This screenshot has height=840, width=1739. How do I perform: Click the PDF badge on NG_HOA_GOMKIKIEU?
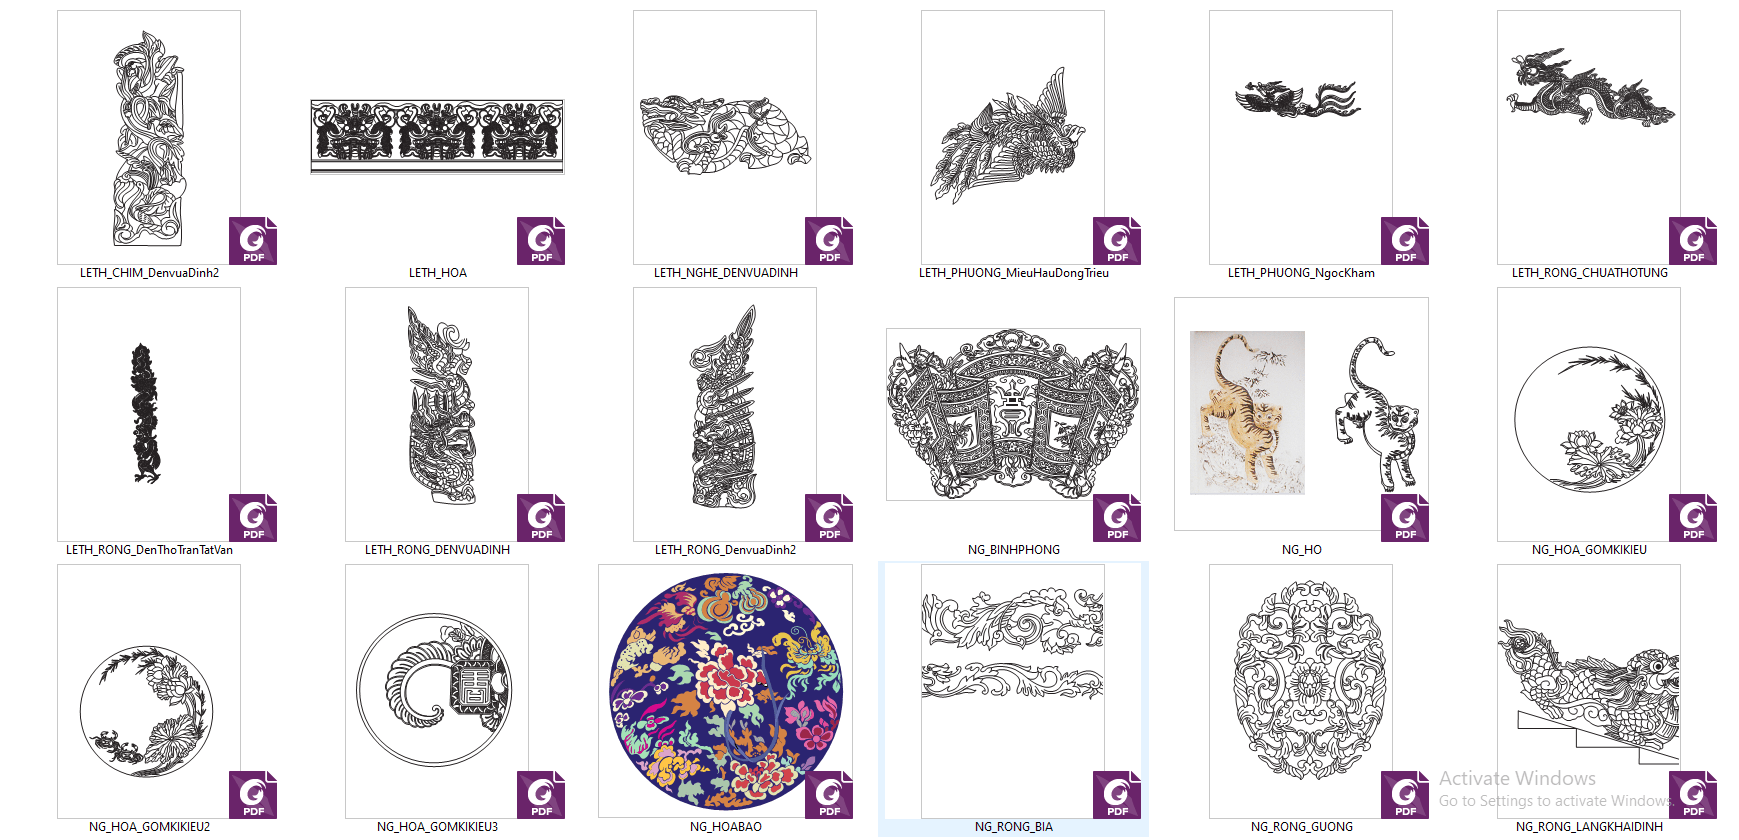pyautogui.click(x=1693, y=518)
